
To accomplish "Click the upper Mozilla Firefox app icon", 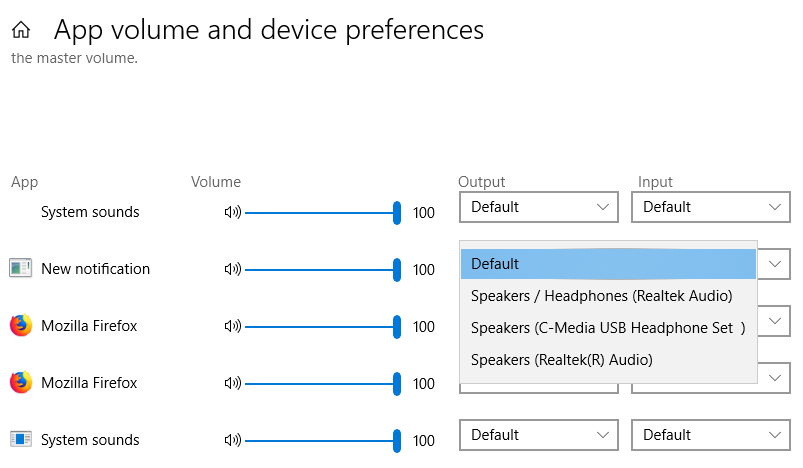I will (21, 325).
